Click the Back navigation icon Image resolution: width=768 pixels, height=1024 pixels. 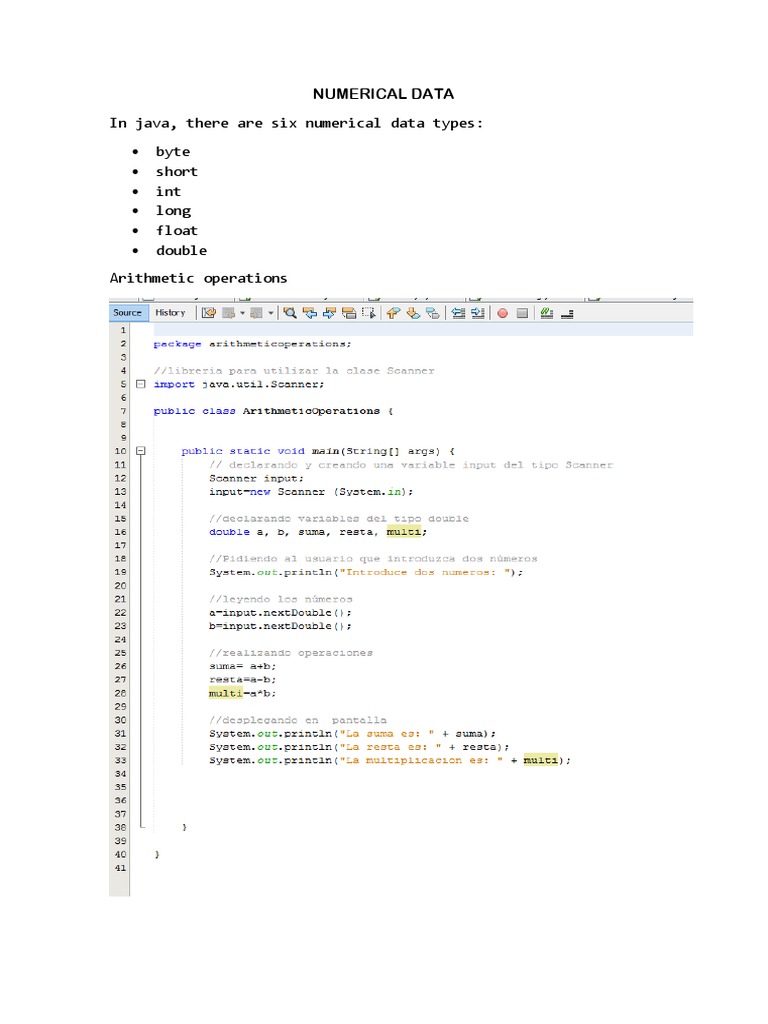click(x=229, y=313)
